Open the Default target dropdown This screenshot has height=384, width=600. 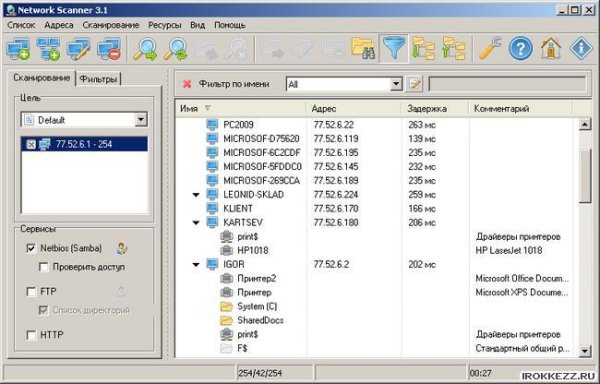click(141, 120)
